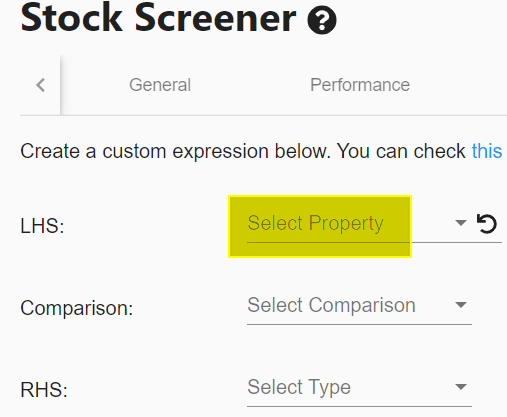
Task: Open the Select Comparison placeholder text
Action: 331,305
